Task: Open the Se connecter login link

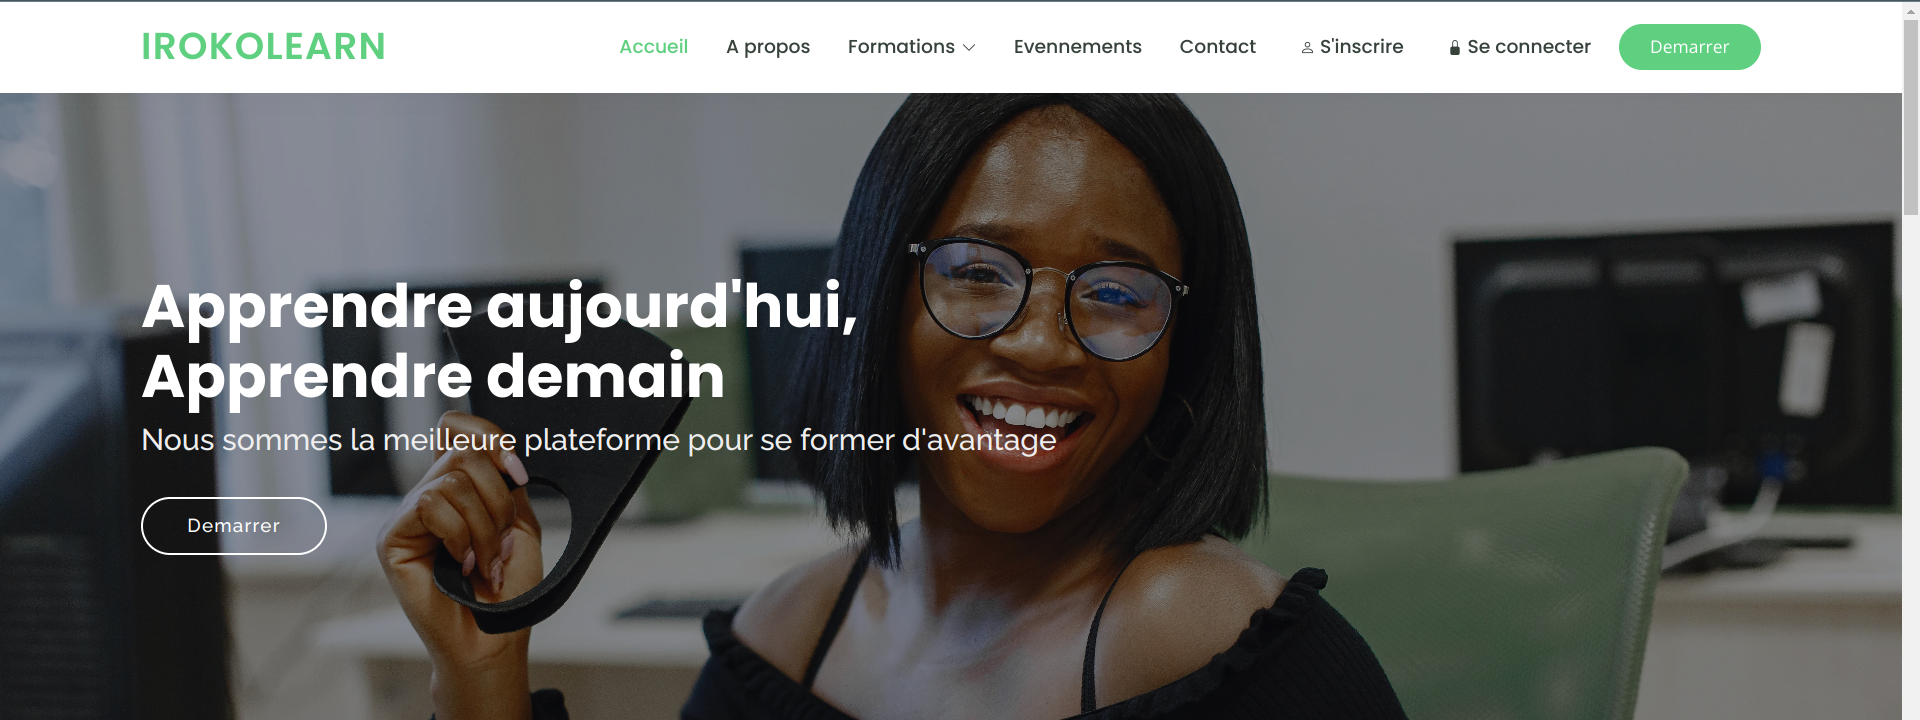Action: tap(1520, 47)
